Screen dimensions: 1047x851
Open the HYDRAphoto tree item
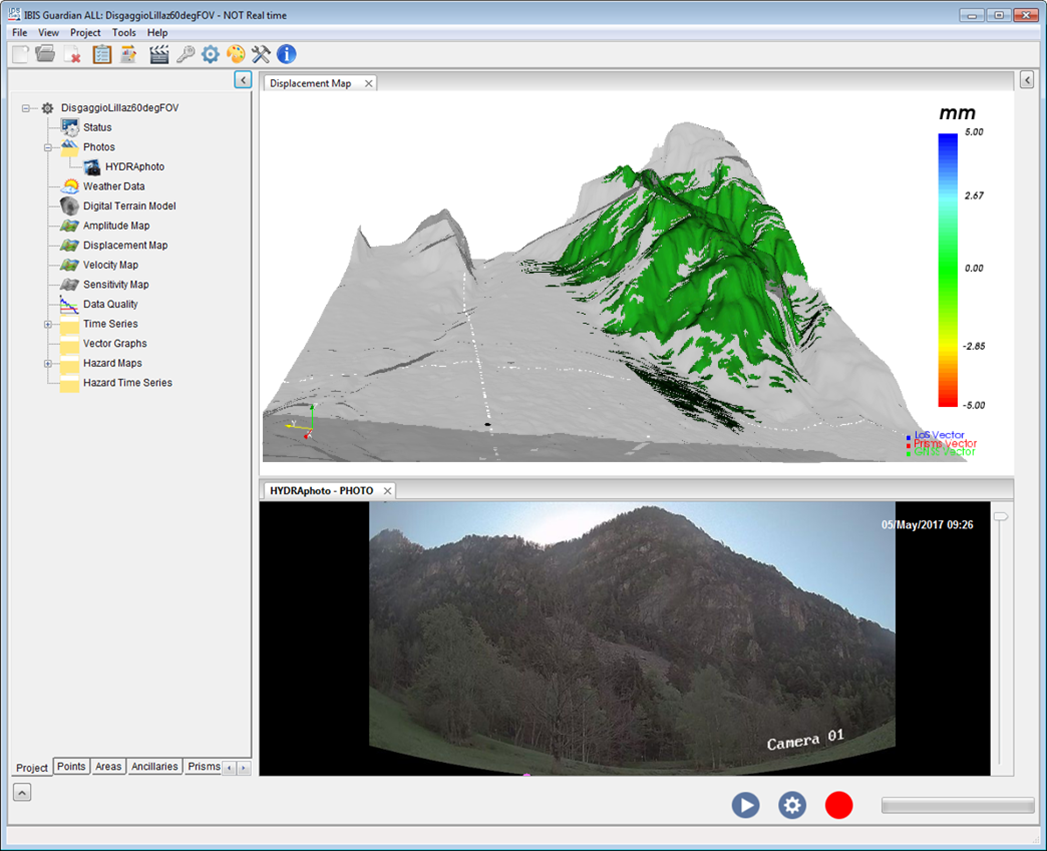[x=134, y=166]
